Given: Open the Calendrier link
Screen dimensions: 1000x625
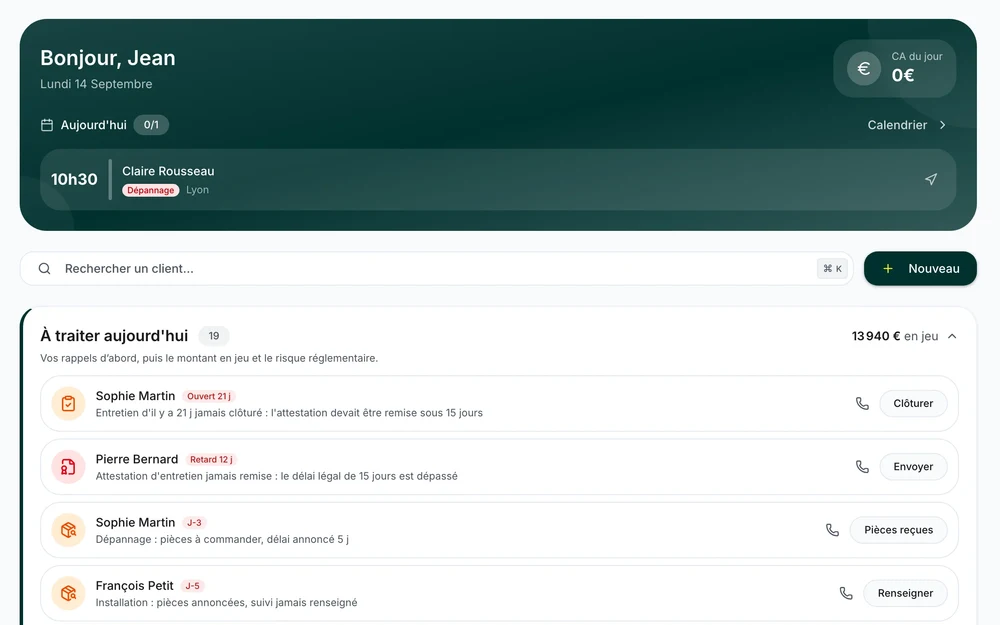Looking at the screenshot, I should [906, 125].
